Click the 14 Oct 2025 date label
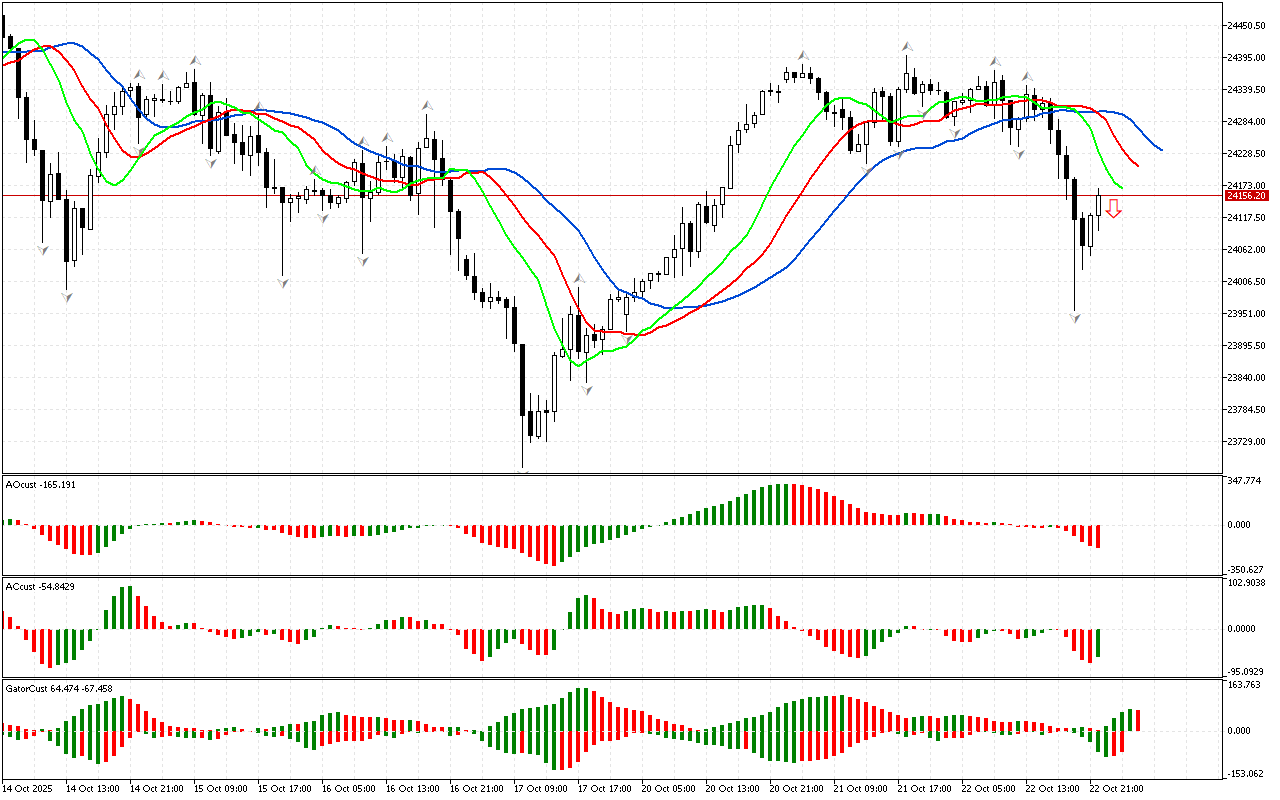The width and height of the screenshot is (1280, 800). click(x=28, y=788)
